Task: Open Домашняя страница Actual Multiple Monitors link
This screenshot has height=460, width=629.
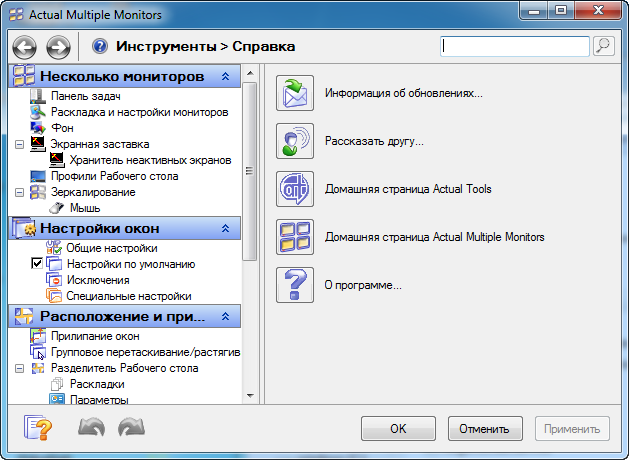Action: click(x=434, y=237)
